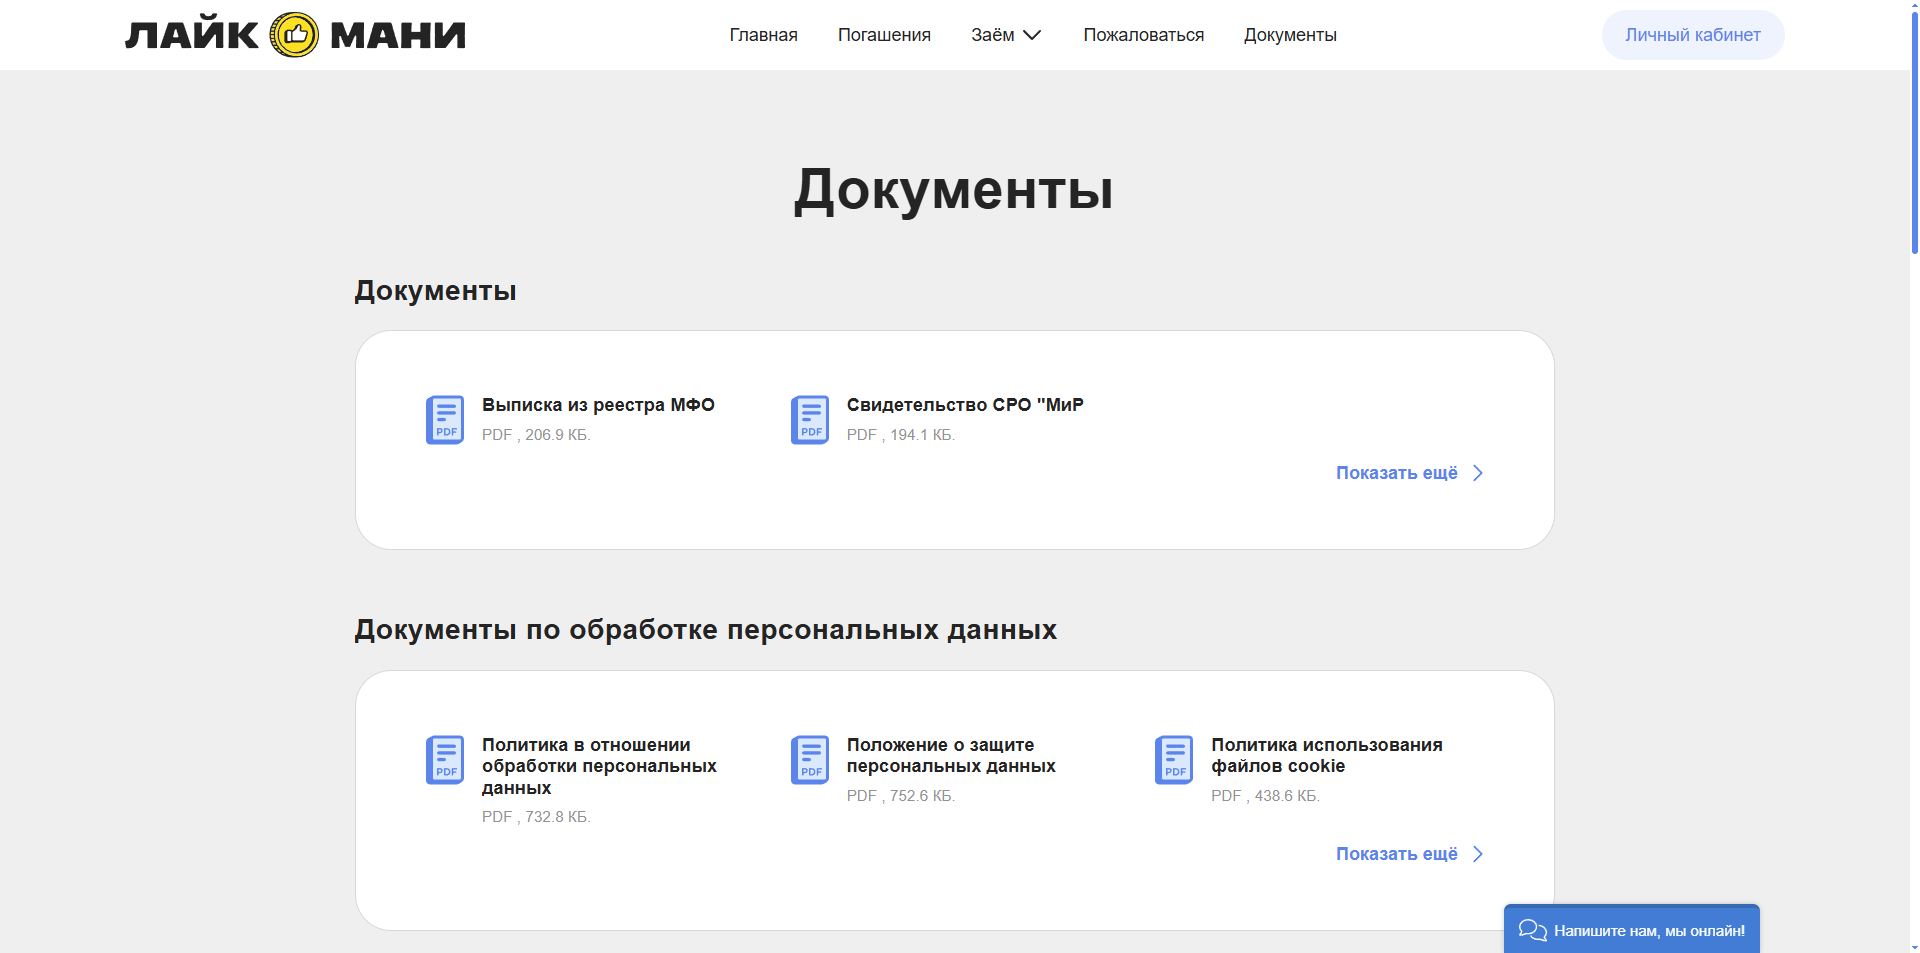Expand more documents in Документы section
Viewport: 1920px width, 953px height.
pos(1396,472)
